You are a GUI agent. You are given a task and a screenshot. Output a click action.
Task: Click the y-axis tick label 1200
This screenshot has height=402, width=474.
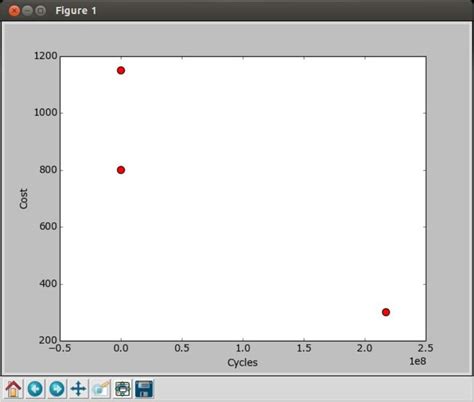click(x=46, y=56)
